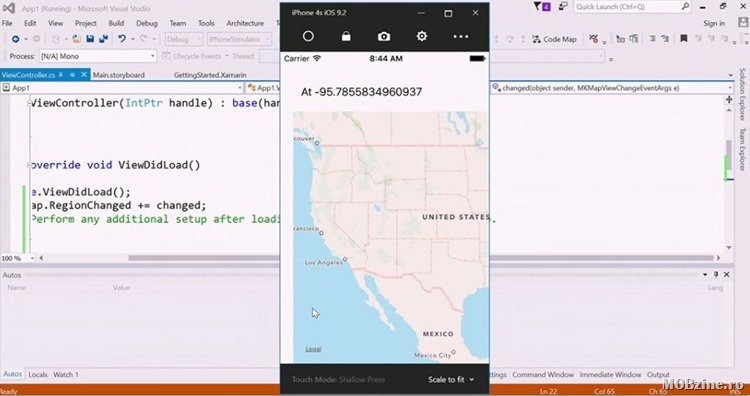Viewport: 750px width, 396px height.
Task: Tap the simulator Home button icon
Action: pos(308,36)
